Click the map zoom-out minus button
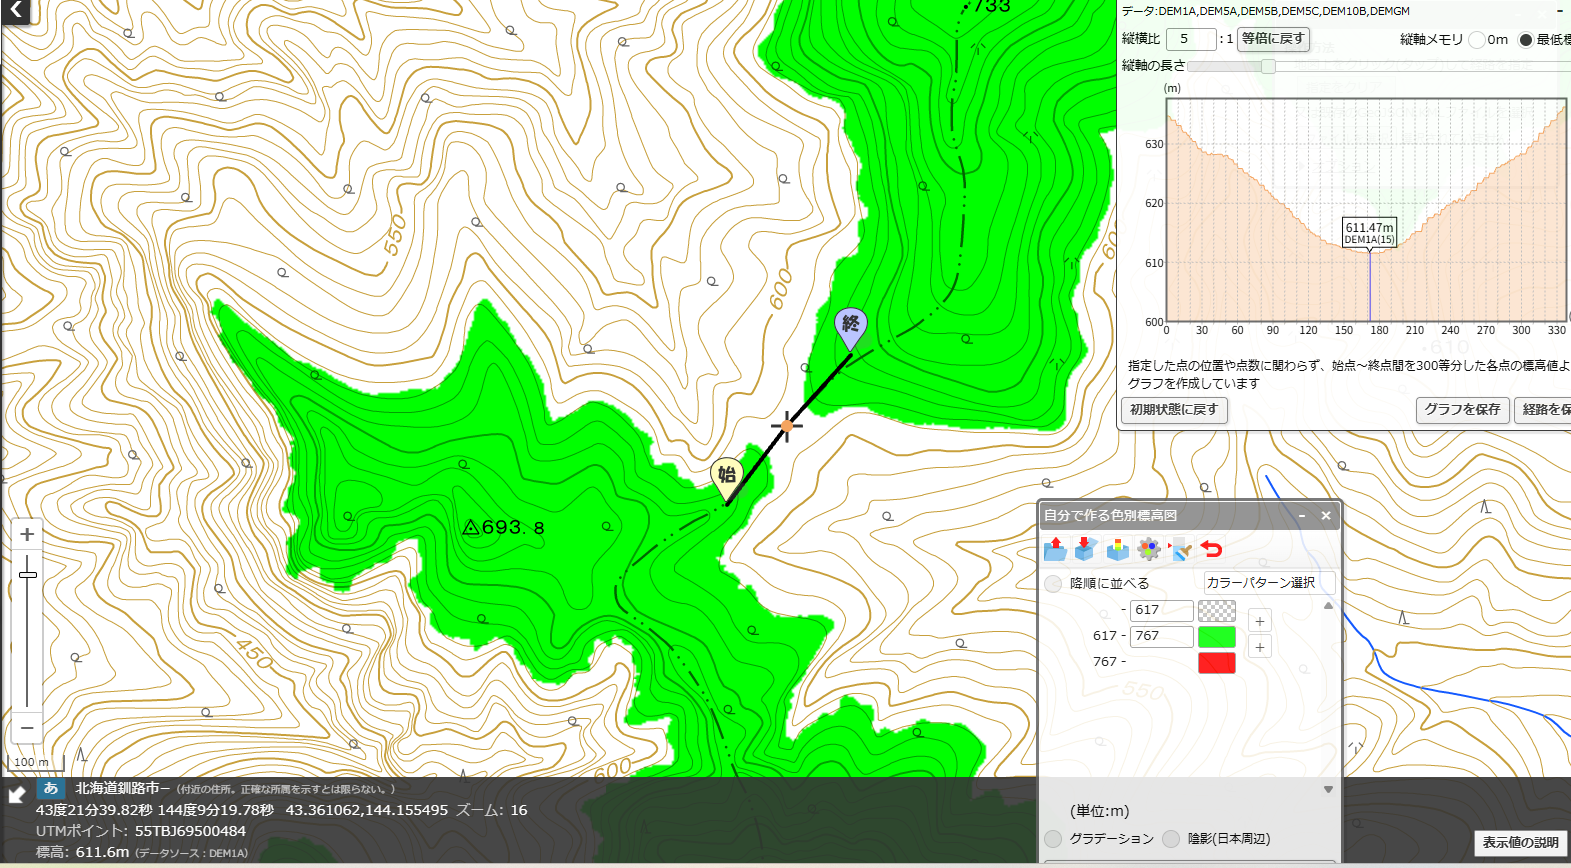1571x868 pixels. tap(27, 728)
